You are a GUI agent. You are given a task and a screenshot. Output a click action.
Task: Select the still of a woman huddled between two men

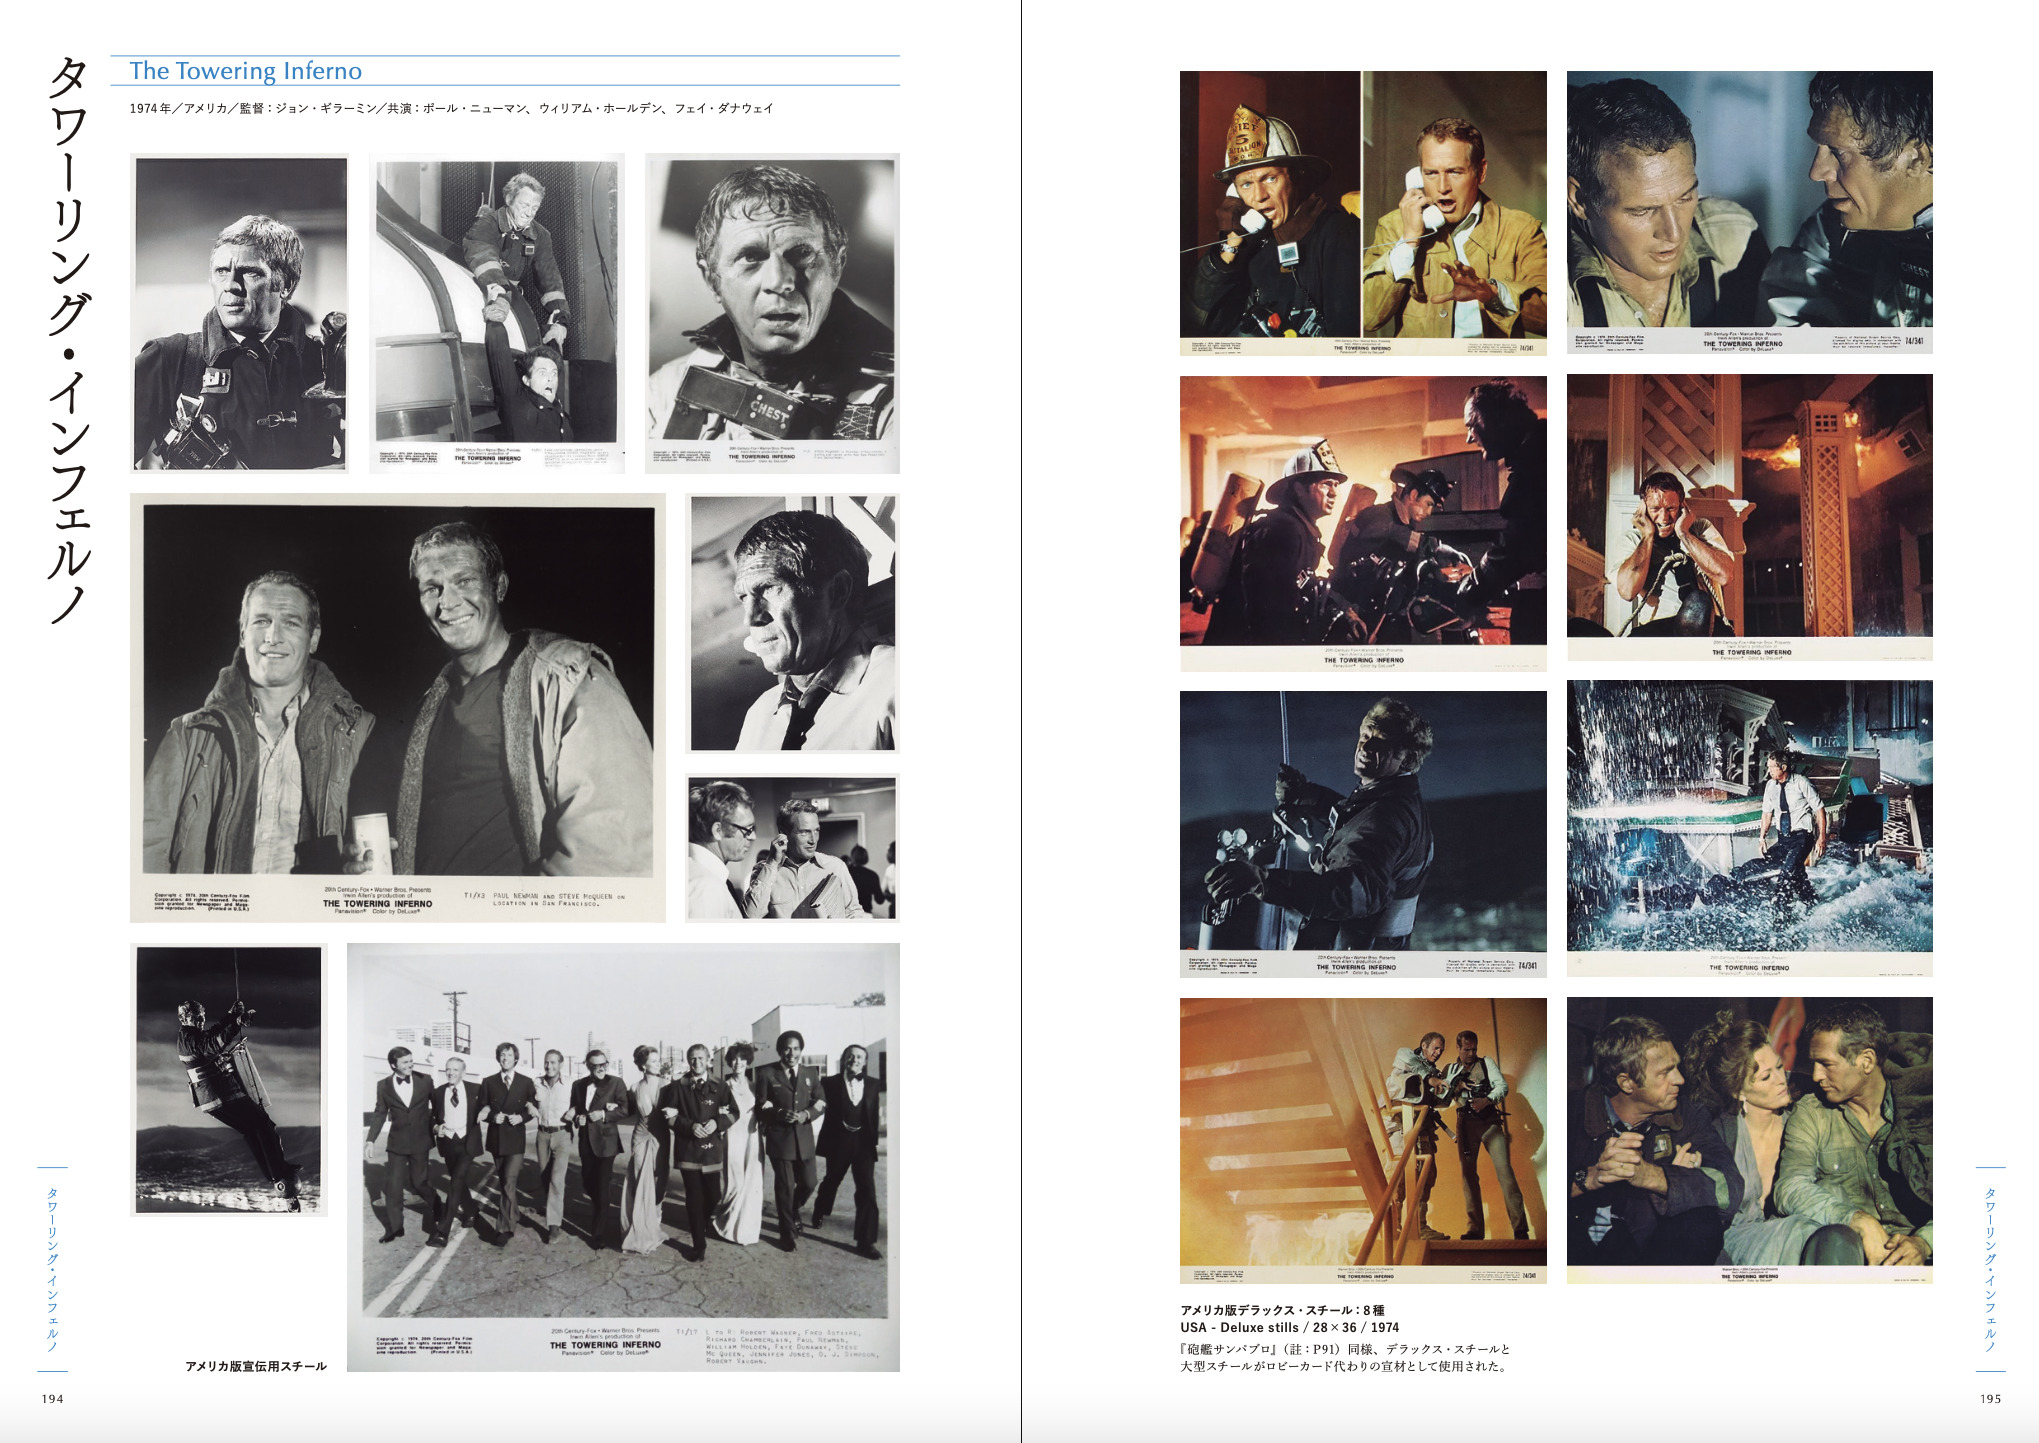pyautogui.click(x=1749, y=1141)
